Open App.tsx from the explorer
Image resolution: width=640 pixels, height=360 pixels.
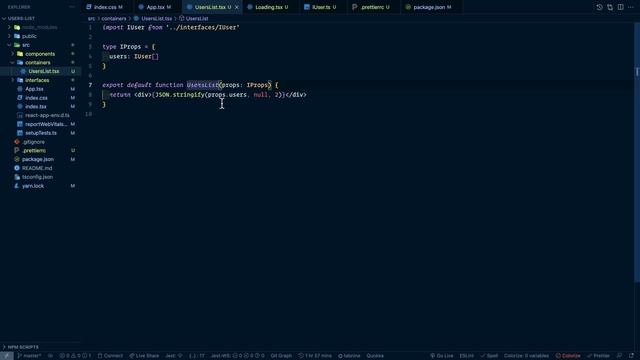34,89
